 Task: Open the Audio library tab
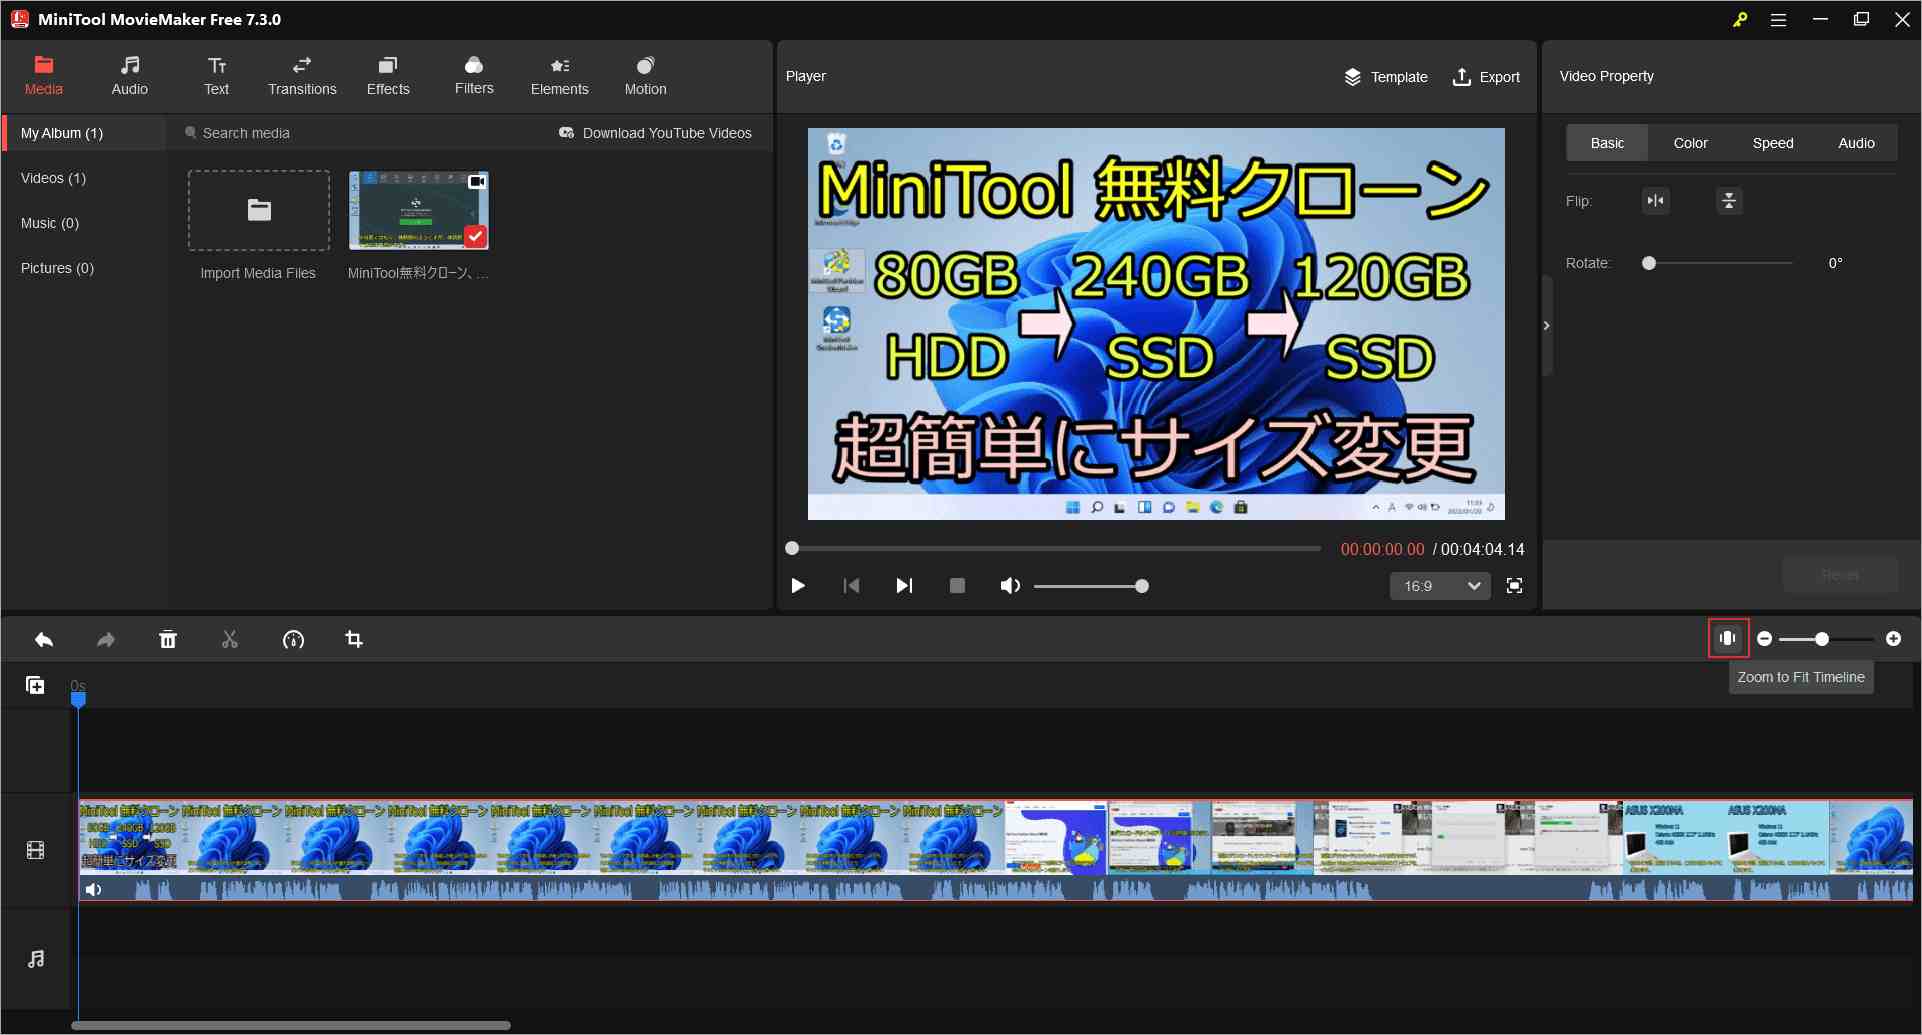click(x=130, y=76)
